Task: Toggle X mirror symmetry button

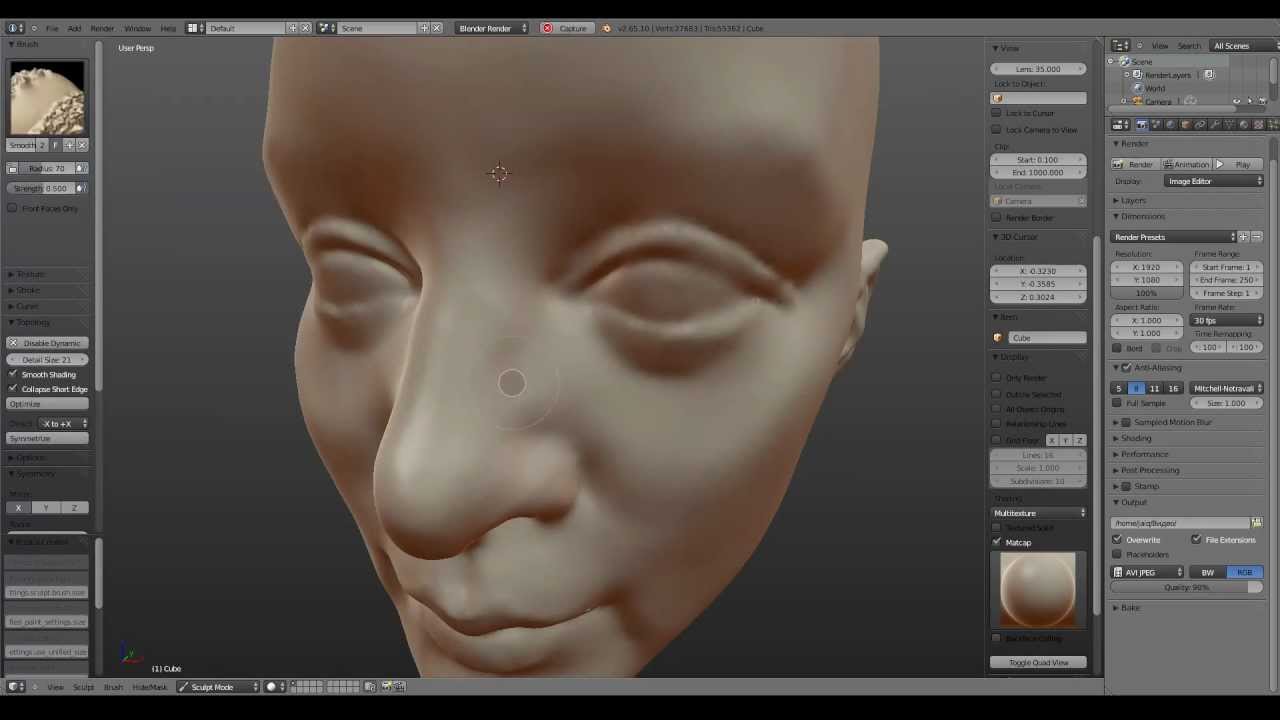Action: 18,508
